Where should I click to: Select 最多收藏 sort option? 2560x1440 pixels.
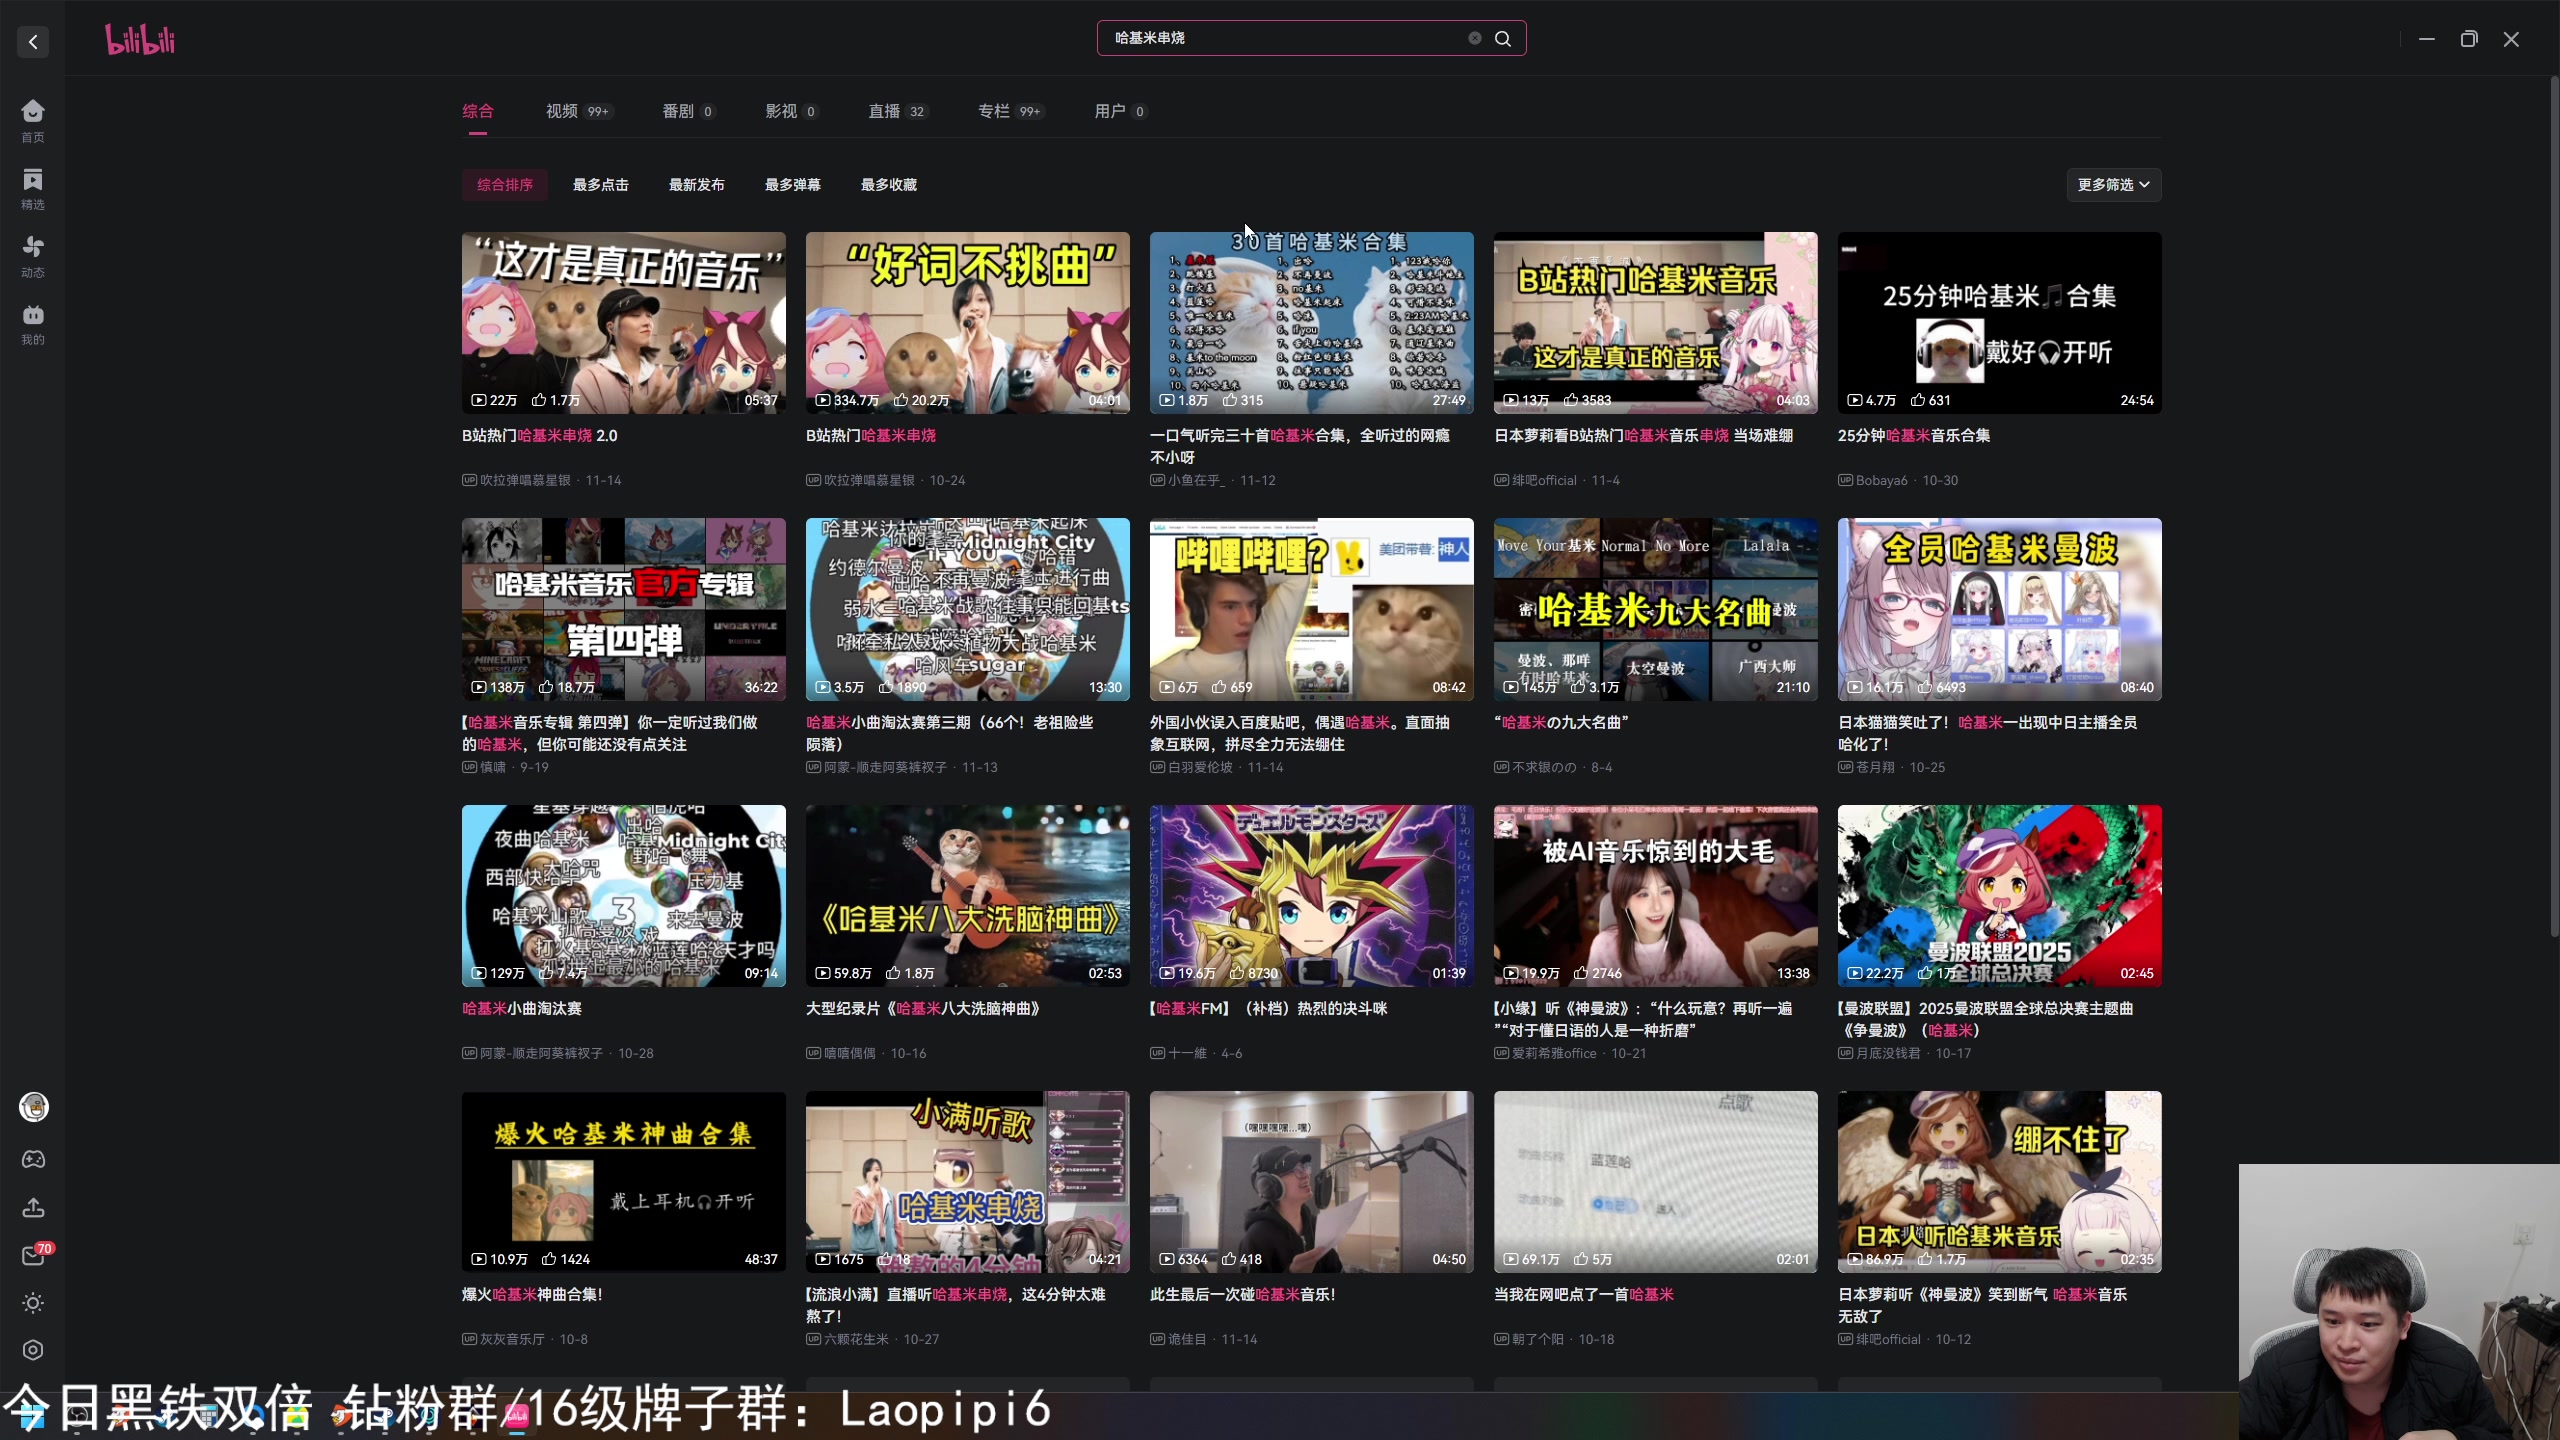click(888, 185)
